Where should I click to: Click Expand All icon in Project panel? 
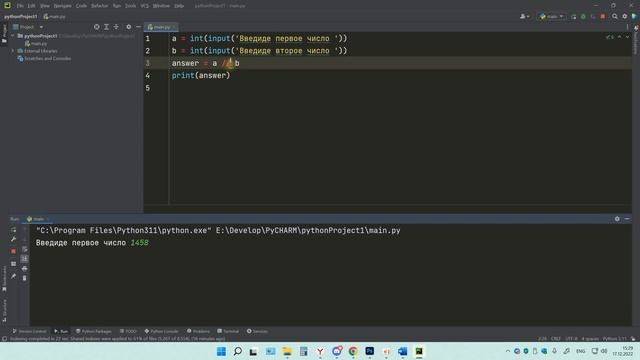107,27
